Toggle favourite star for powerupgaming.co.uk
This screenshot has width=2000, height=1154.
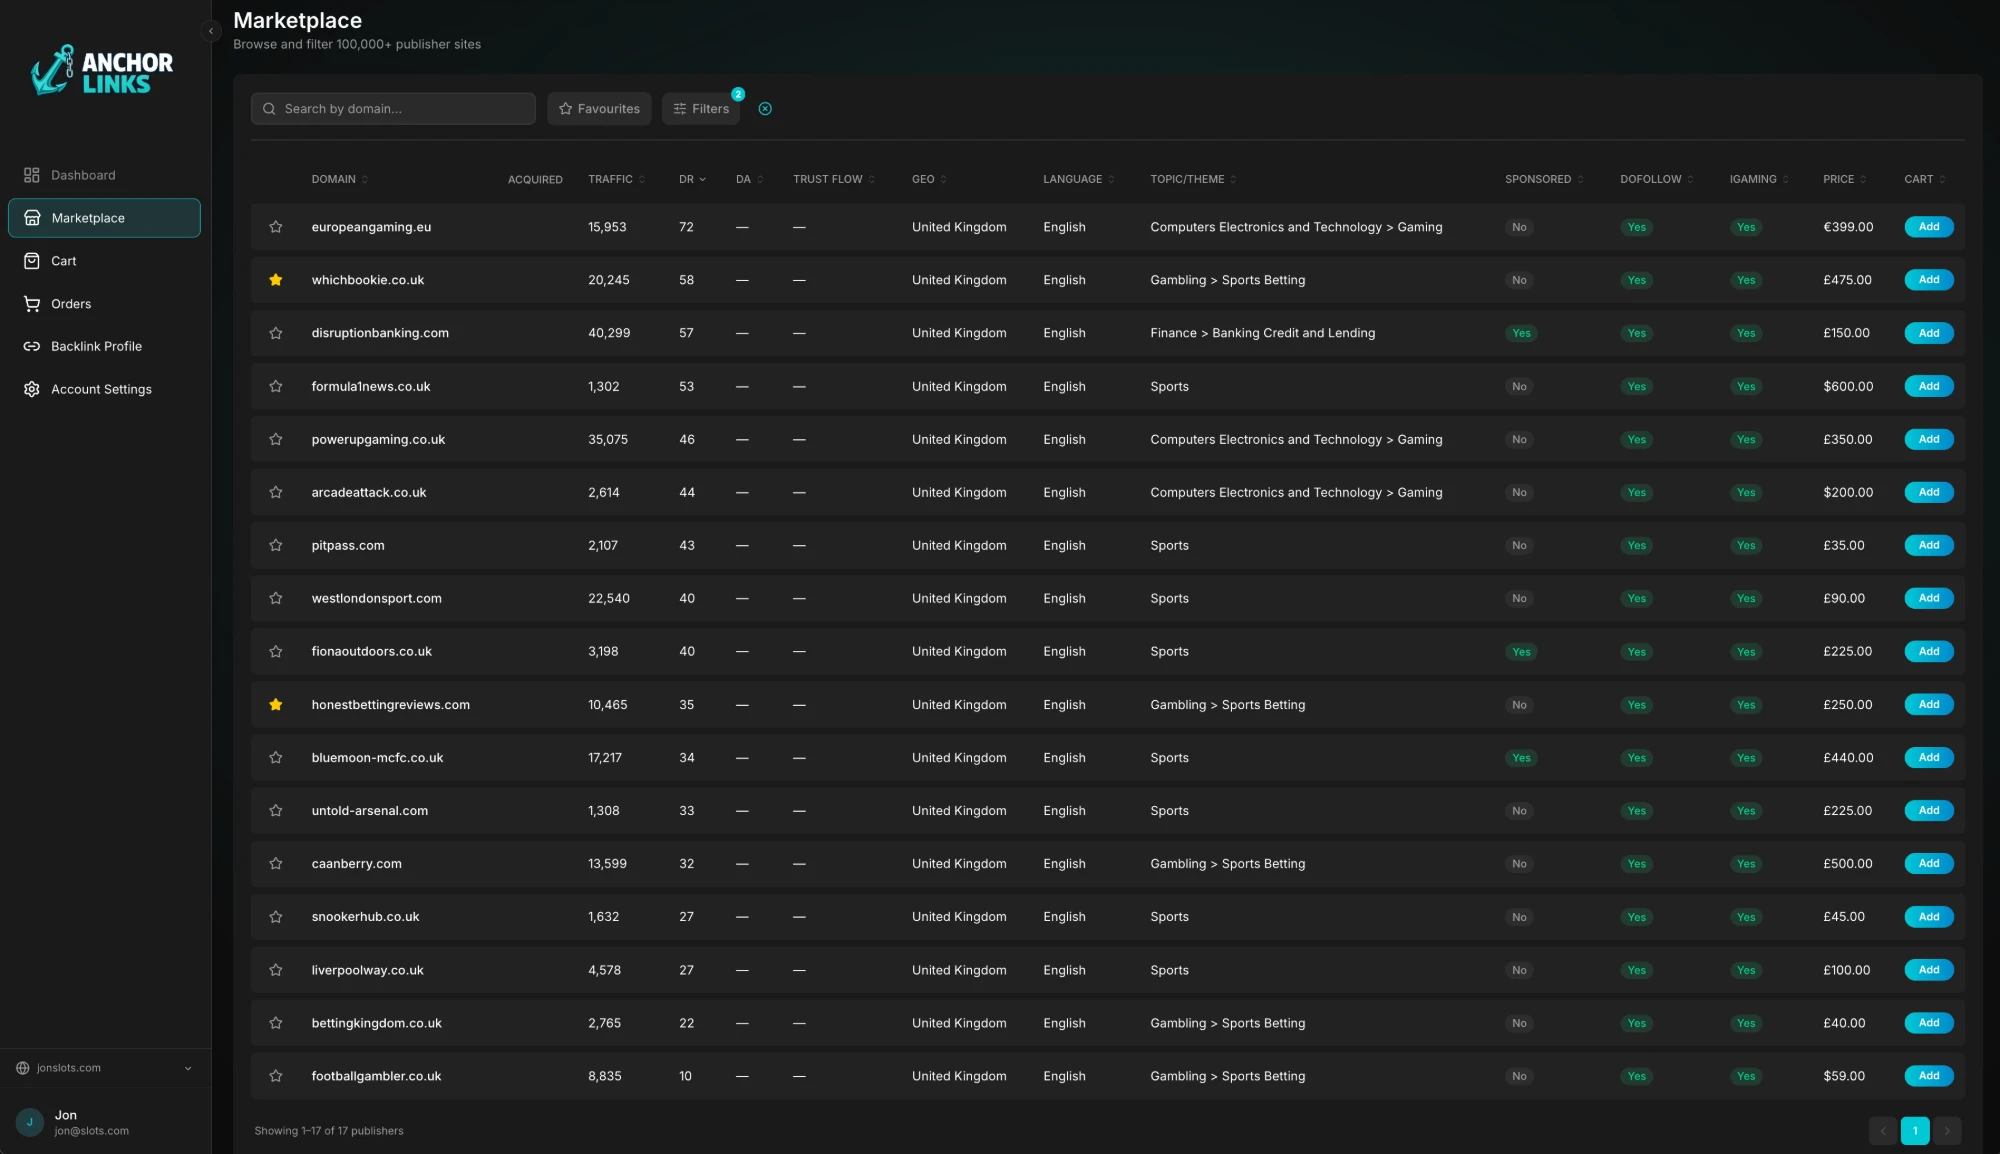pyautogui.click(x=276, y=439)
